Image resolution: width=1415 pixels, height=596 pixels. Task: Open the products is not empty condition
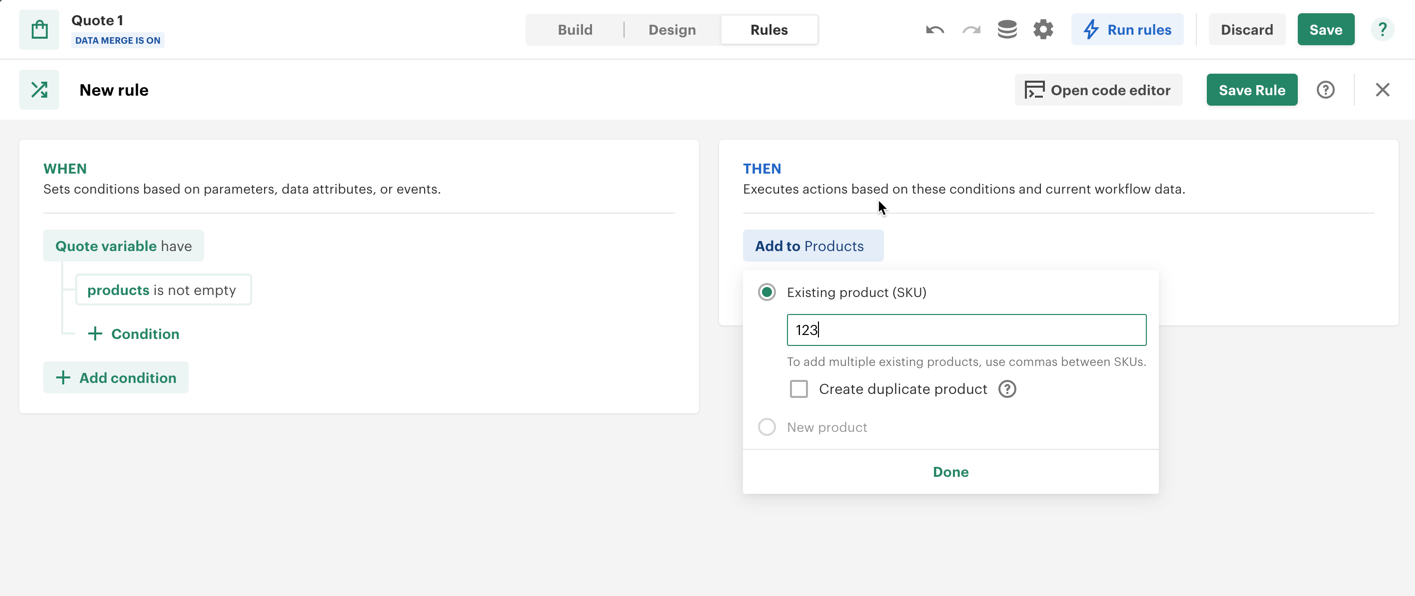pos(163,289)
